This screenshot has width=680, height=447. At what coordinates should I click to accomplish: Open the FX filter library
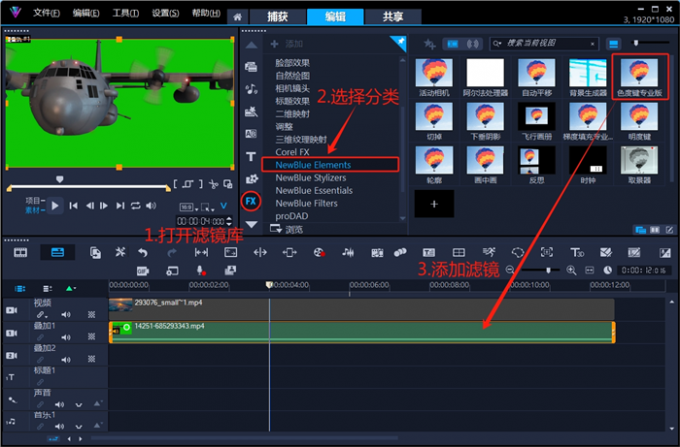click(251, 201)
